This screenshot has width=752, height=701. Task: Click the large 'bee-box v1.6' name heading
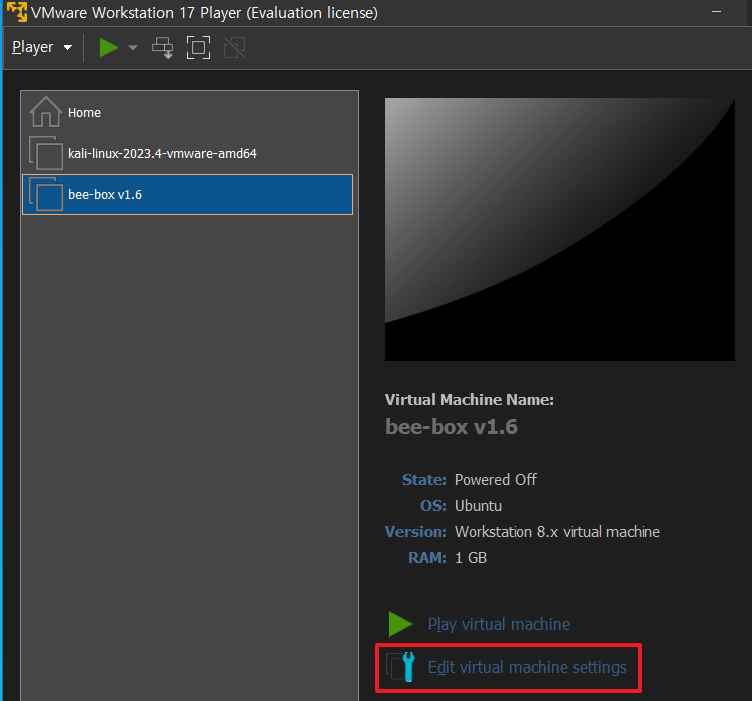451,426
